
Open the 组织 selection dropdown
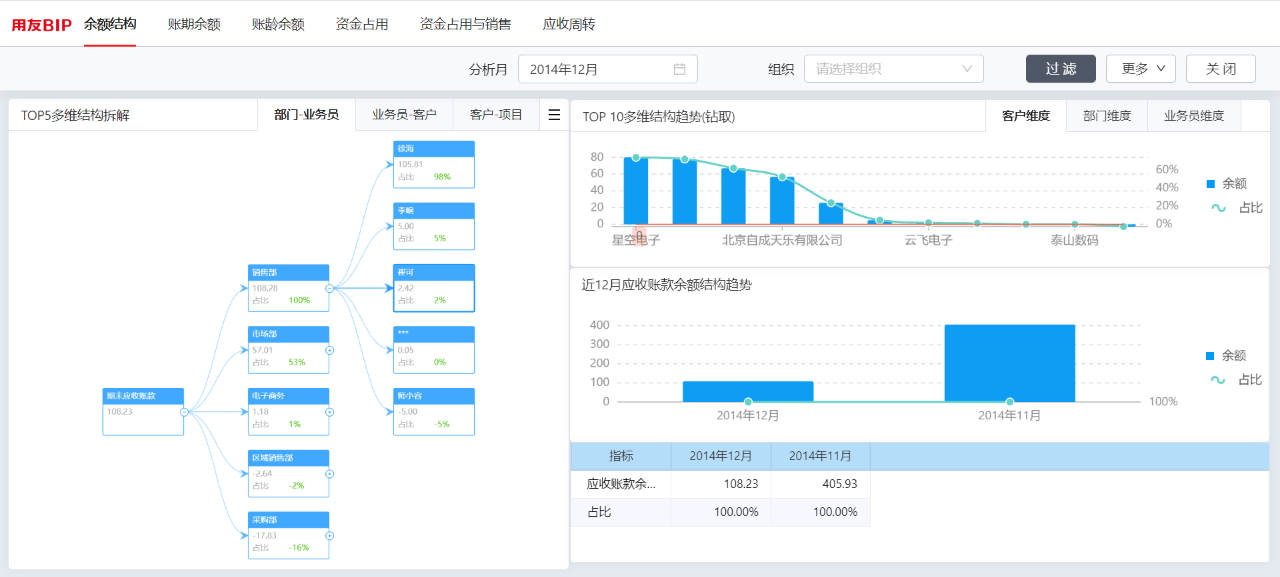tap(893, 69)
